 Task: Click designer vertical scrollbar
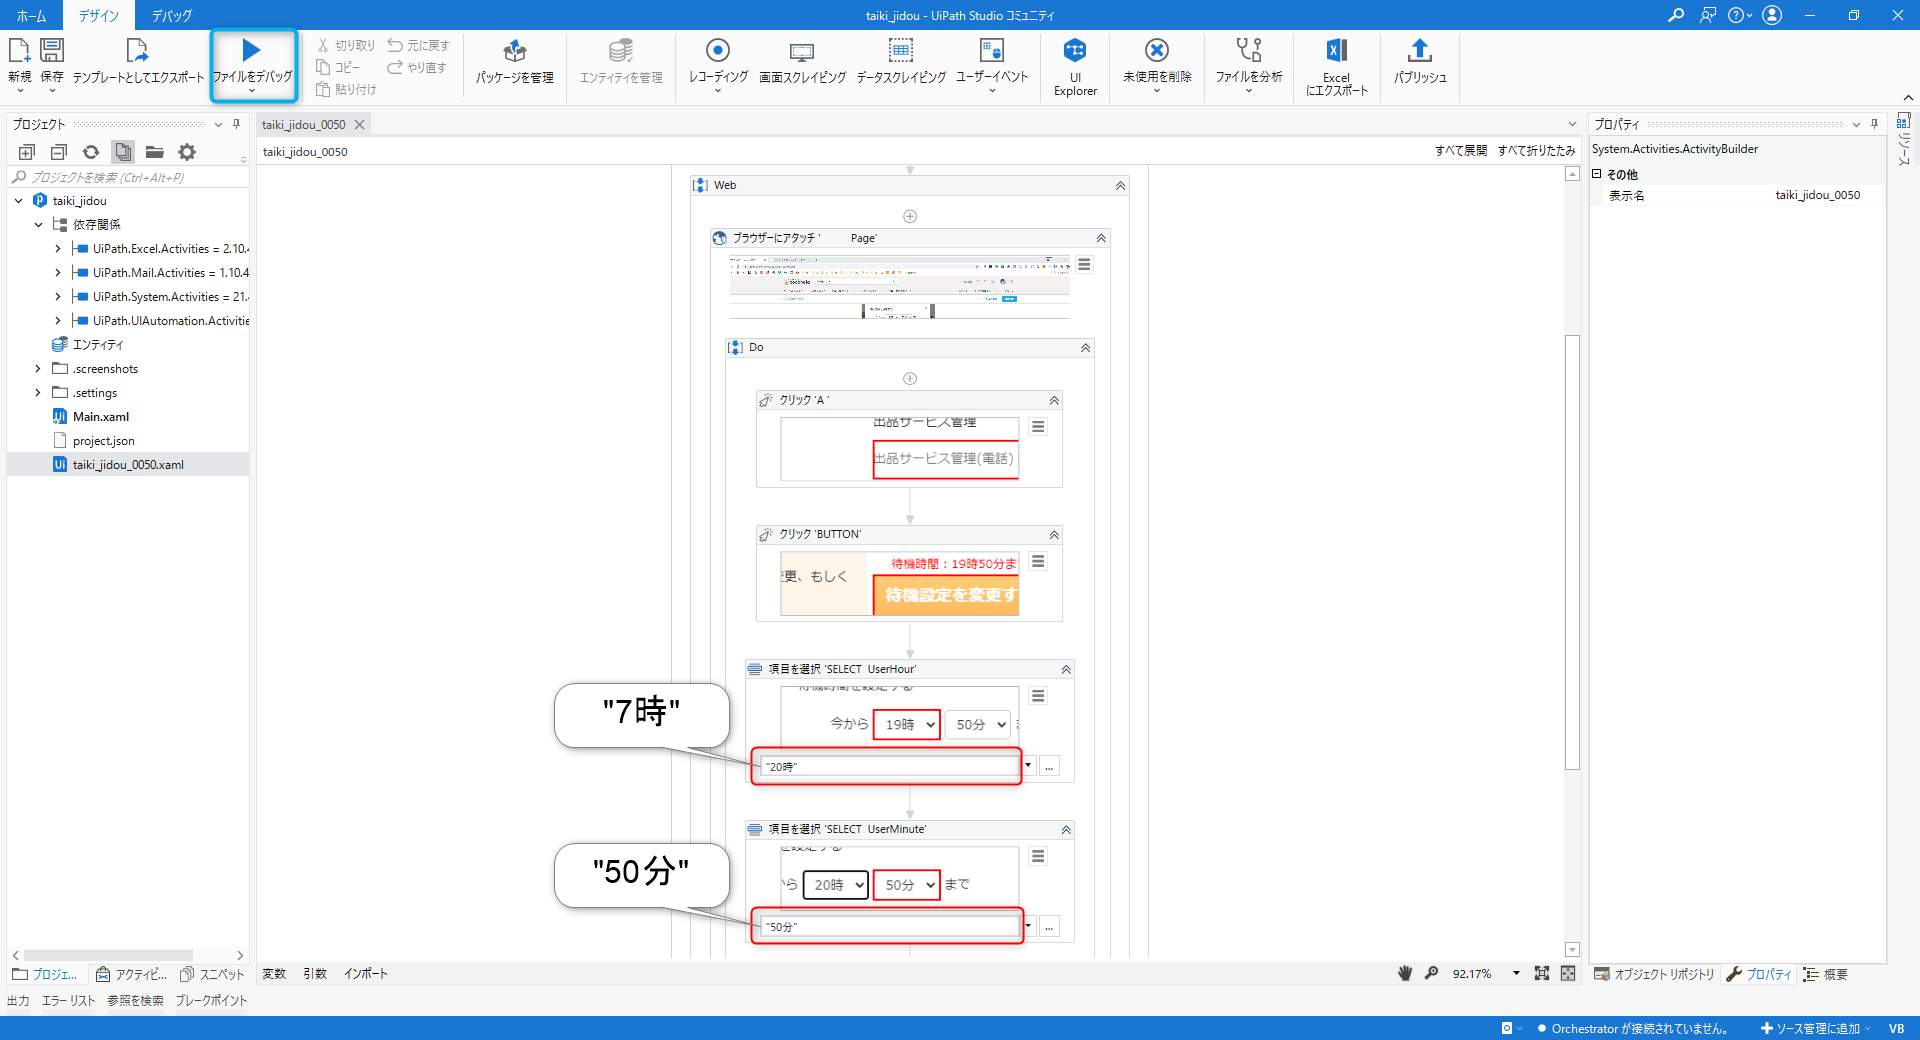1572,552
